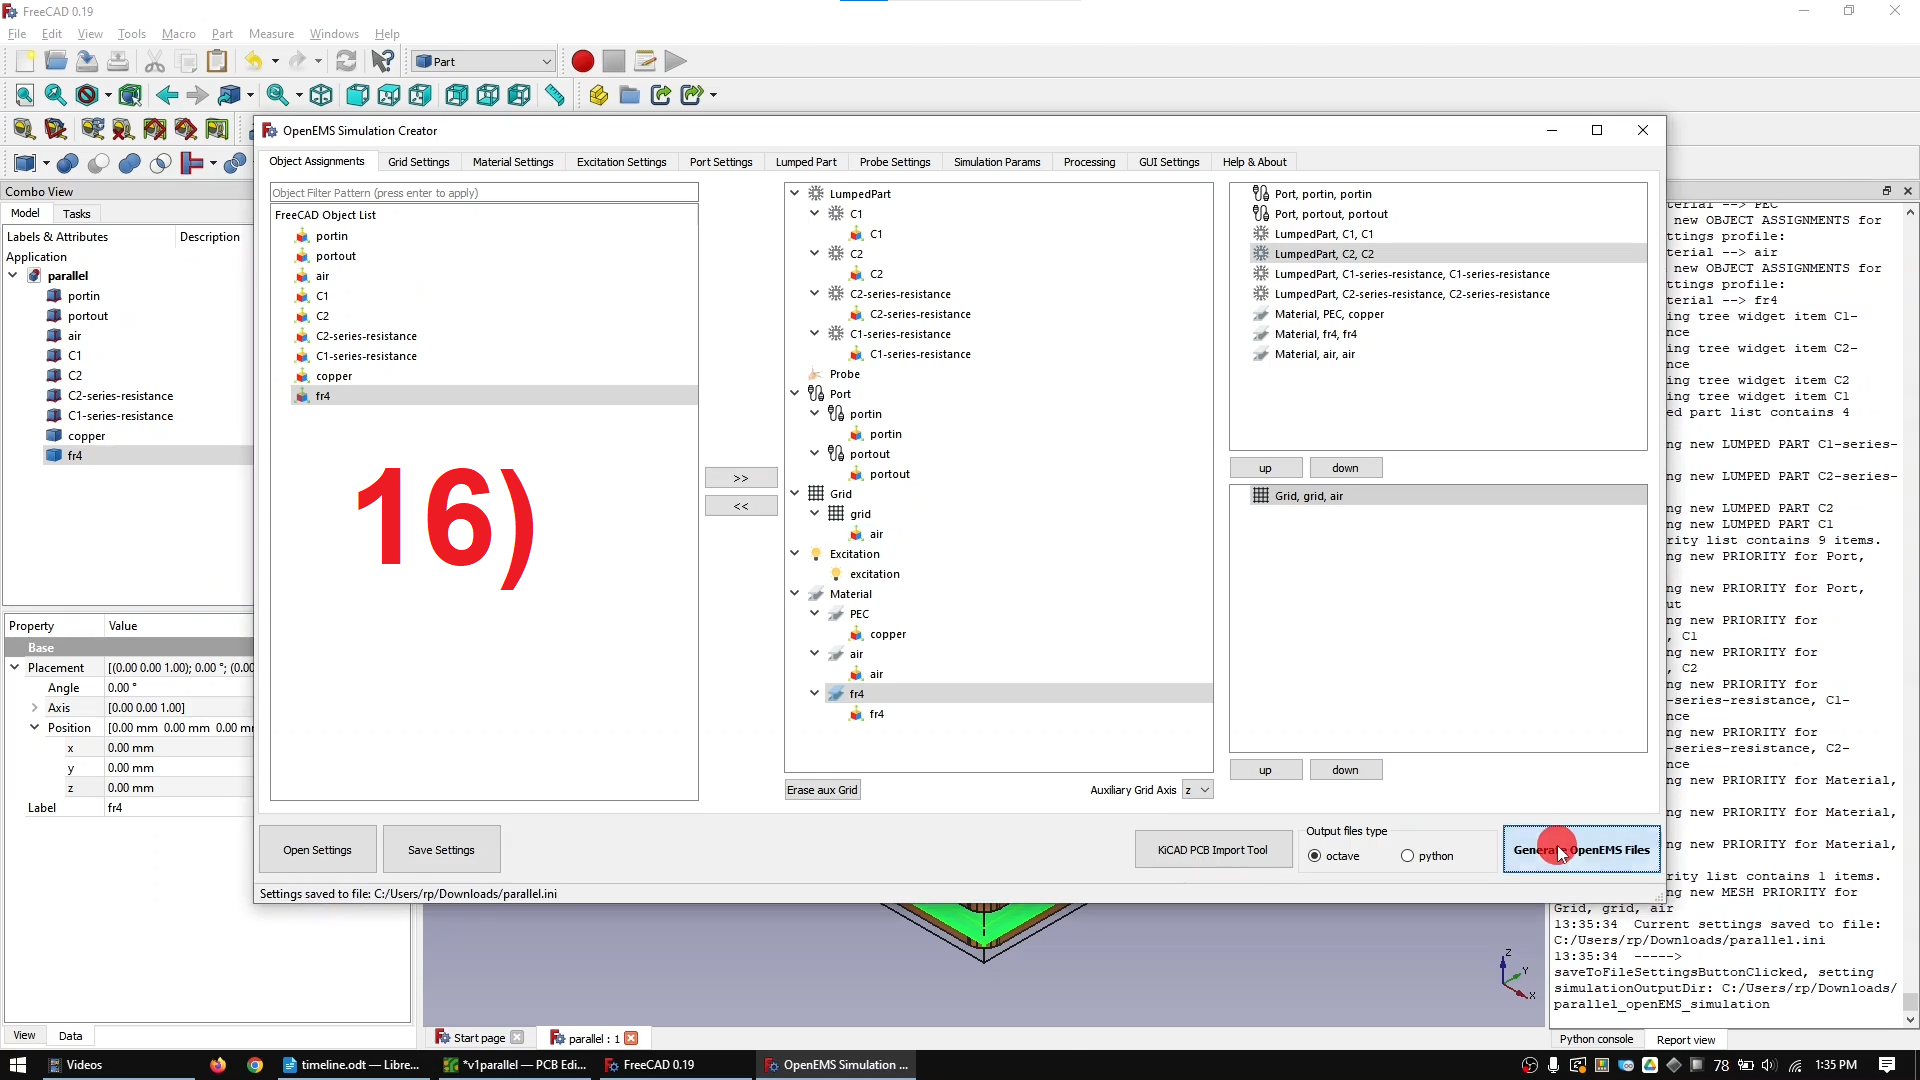Open the Part workbench selector dropdown

tap(483, 61)
